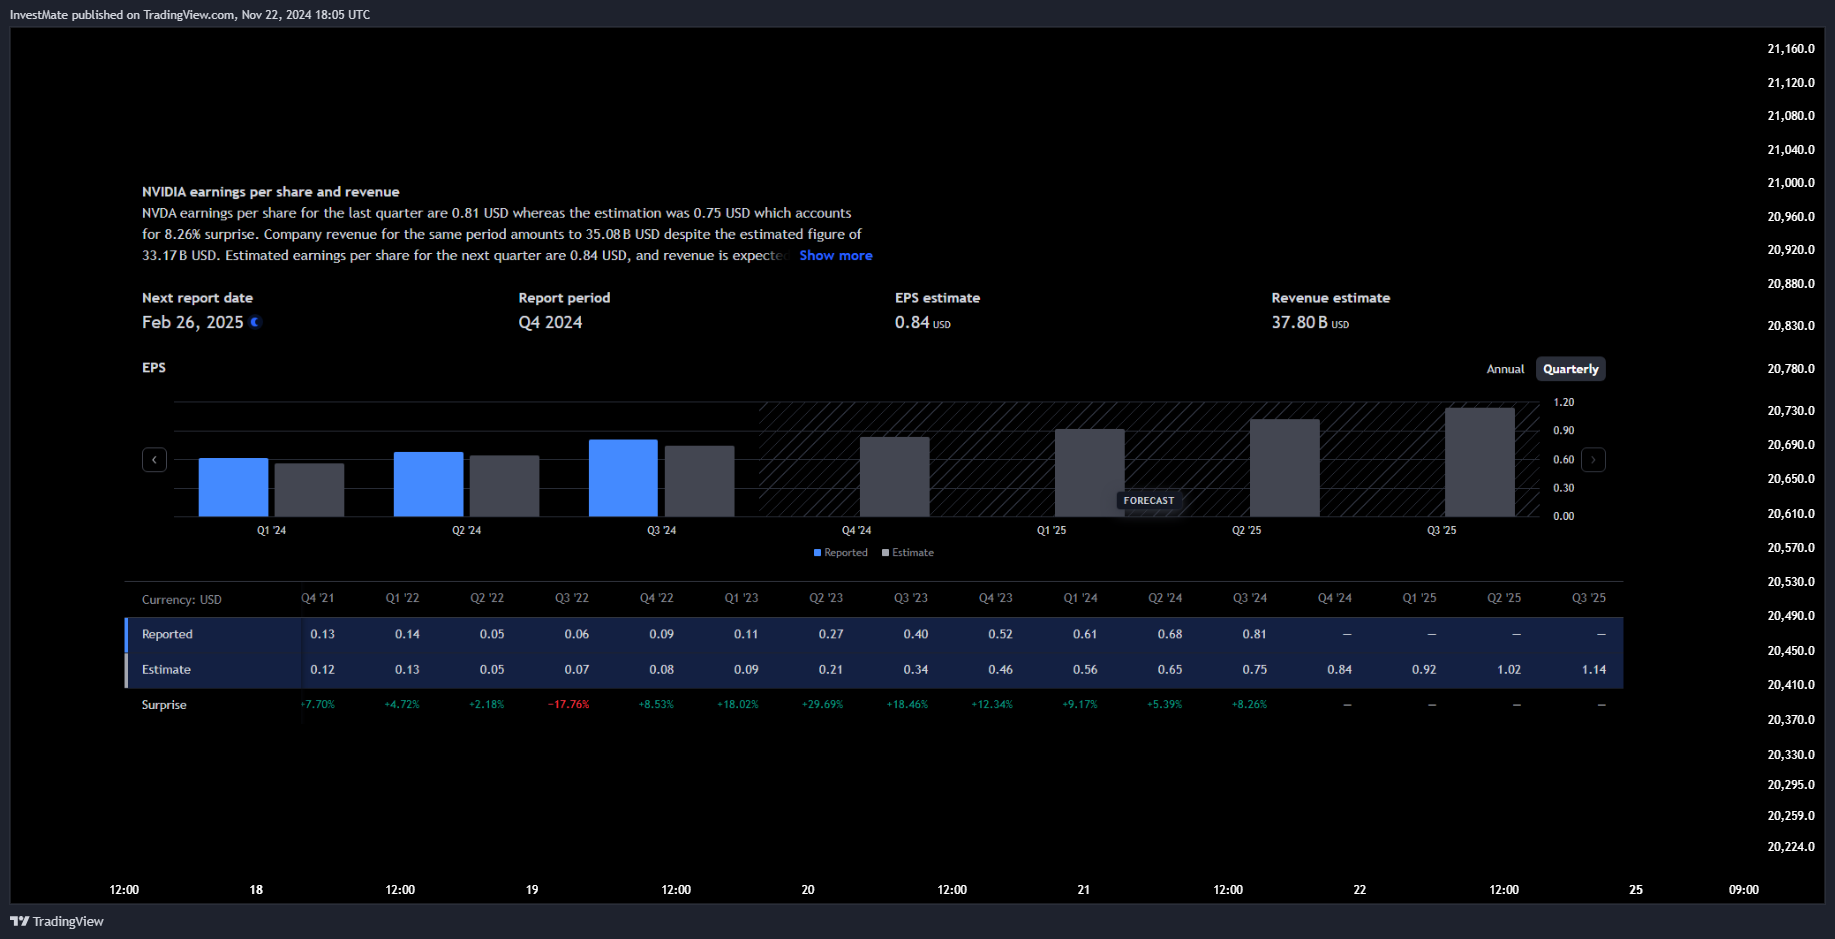Click the gray Estimate legend marker
The width and height of the screenshot is (1835, 939).
[885, 553]
